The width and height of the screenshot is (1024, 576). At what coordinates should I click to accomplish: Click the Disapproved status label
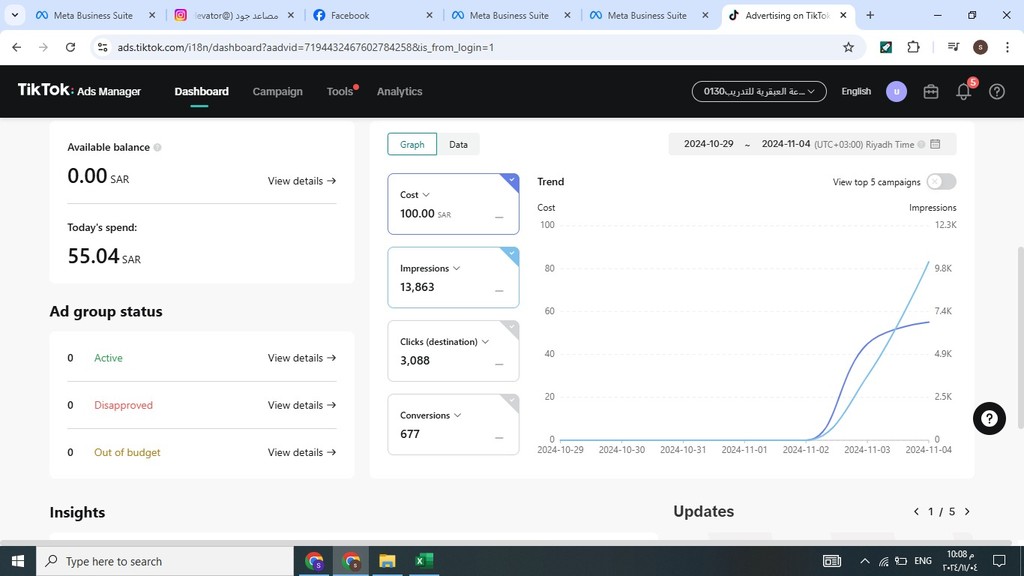click(123, 405)
